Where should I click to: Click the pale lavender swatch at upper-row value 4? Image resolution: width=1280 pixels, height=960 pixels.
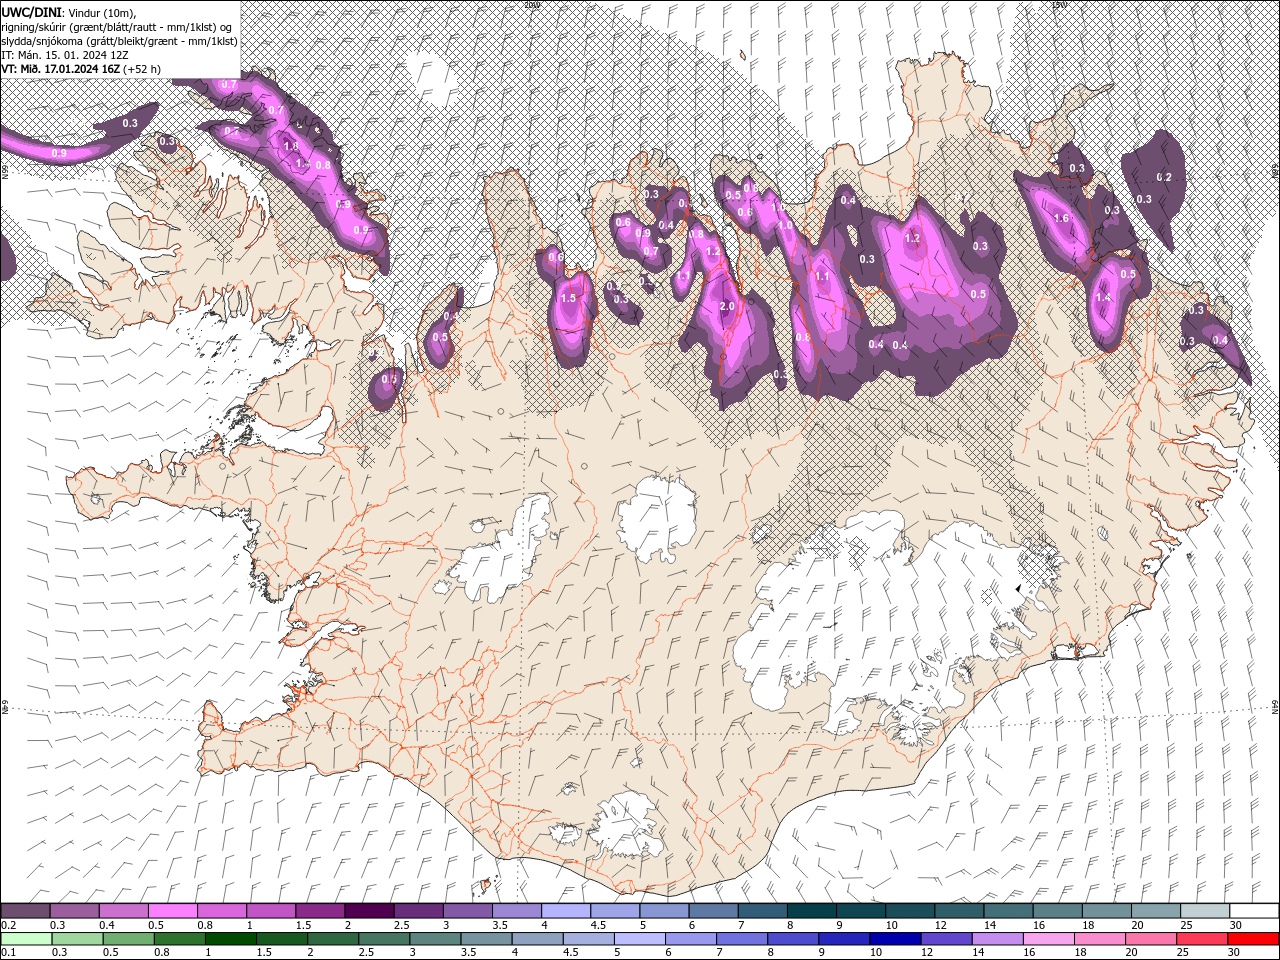pos(566,911)
